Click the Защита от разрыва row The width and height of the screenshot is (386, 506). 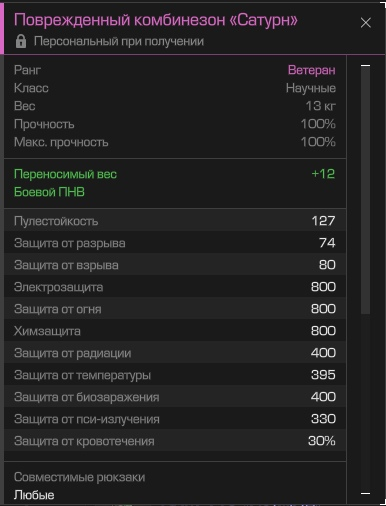175,243
